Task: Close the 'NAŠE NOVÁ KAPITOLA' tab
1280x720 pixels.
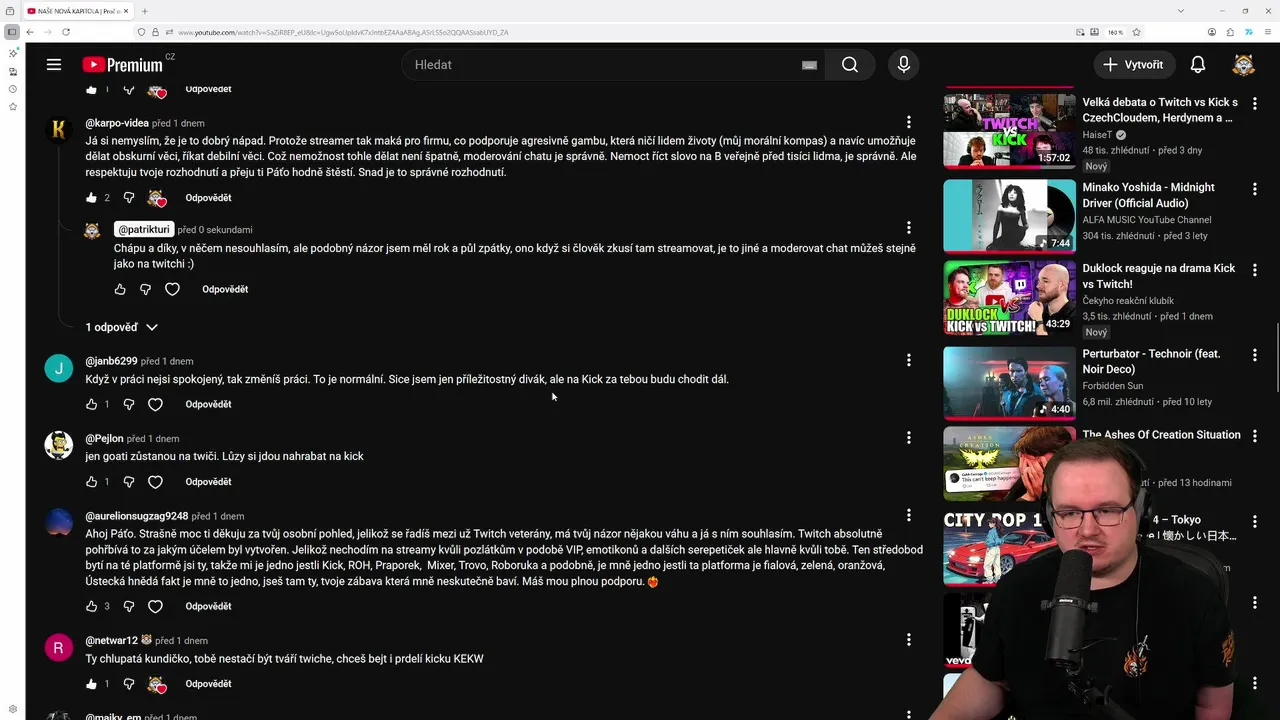Action: pos(126,11)
